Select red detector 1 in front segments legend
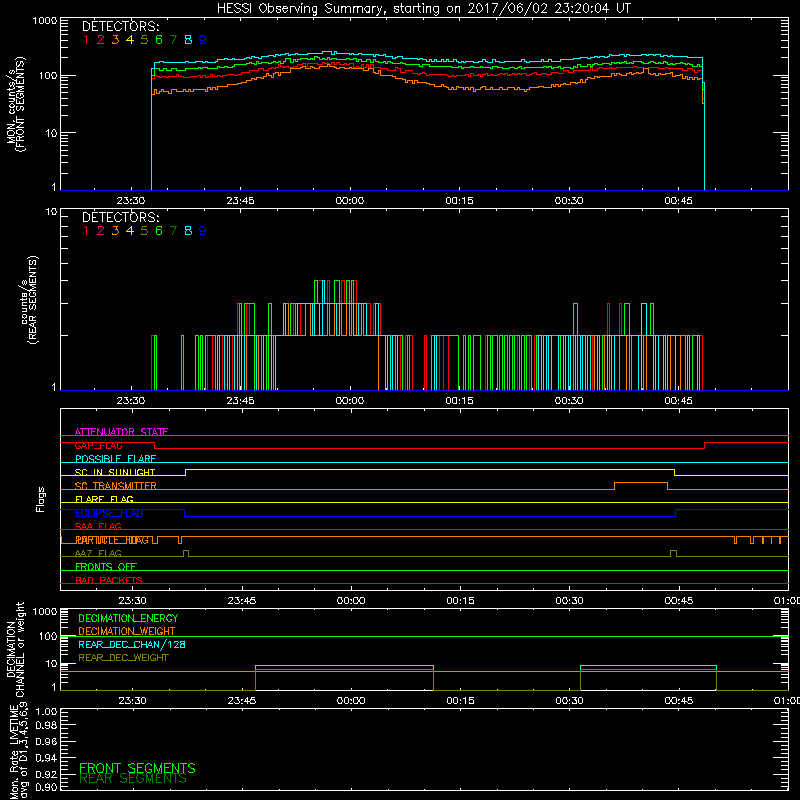The image size is (800, 800). [x=86, y=40]
